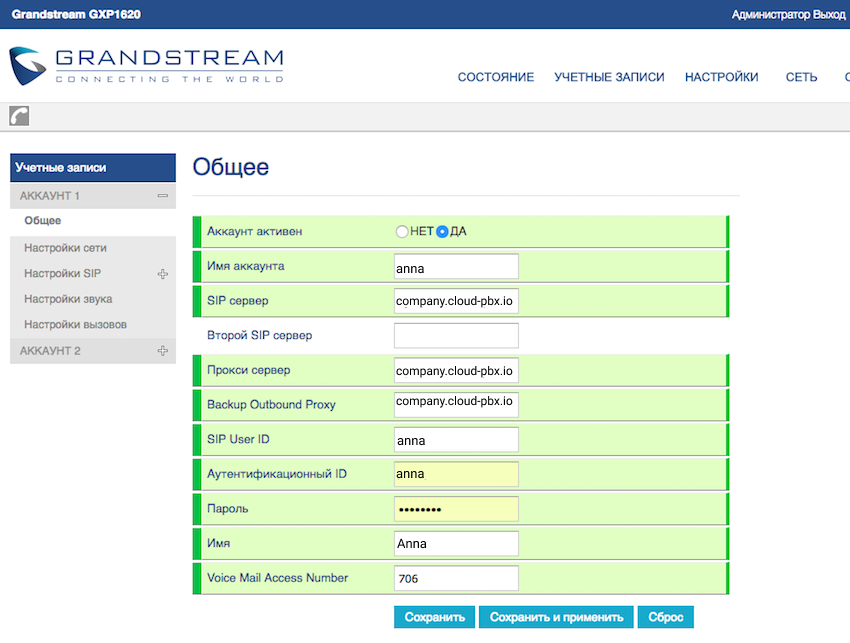850x643 pixels.
Task: Open the СЕТЬ menu
Action: point(801,77)
